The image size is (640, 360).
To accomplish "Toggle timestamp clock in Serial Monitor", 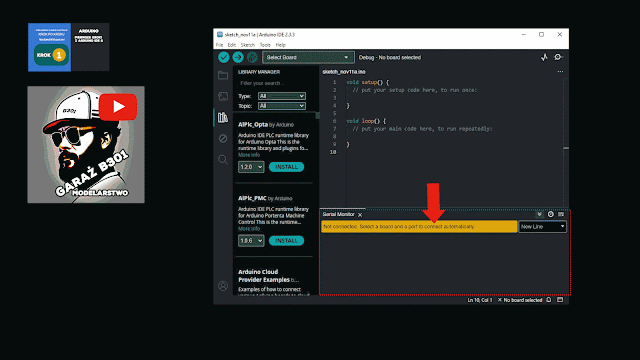I will coord(551,214).
